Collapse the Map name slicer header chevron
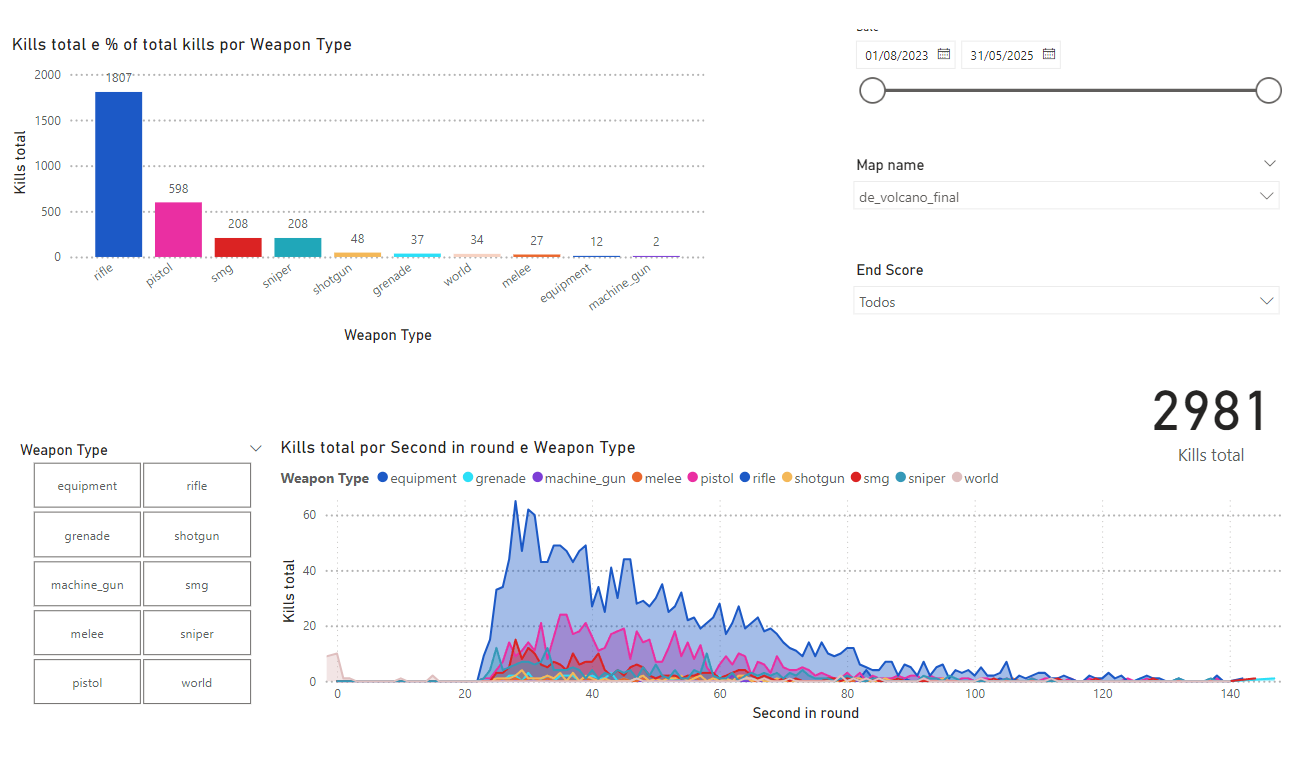 click(1270, 164)
